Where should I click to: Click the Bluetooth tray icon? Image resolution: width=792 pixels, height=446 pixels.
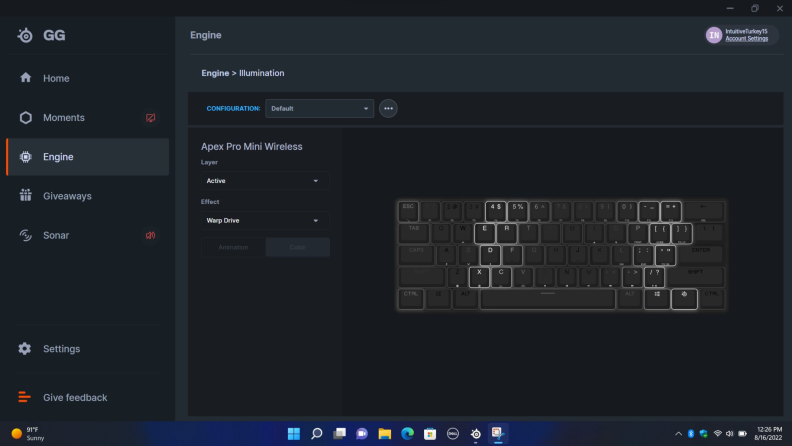point(691,433)
